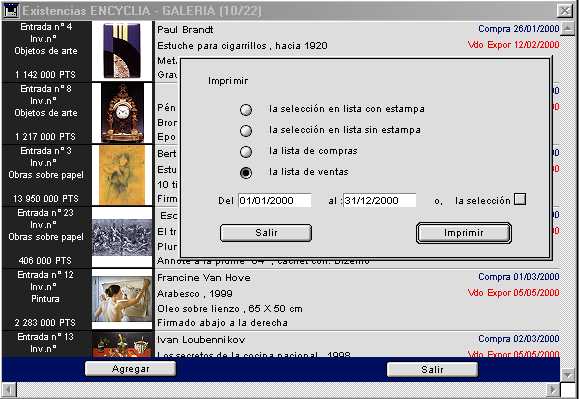Click price '13 950 000 PTS'

click(45, 199)
